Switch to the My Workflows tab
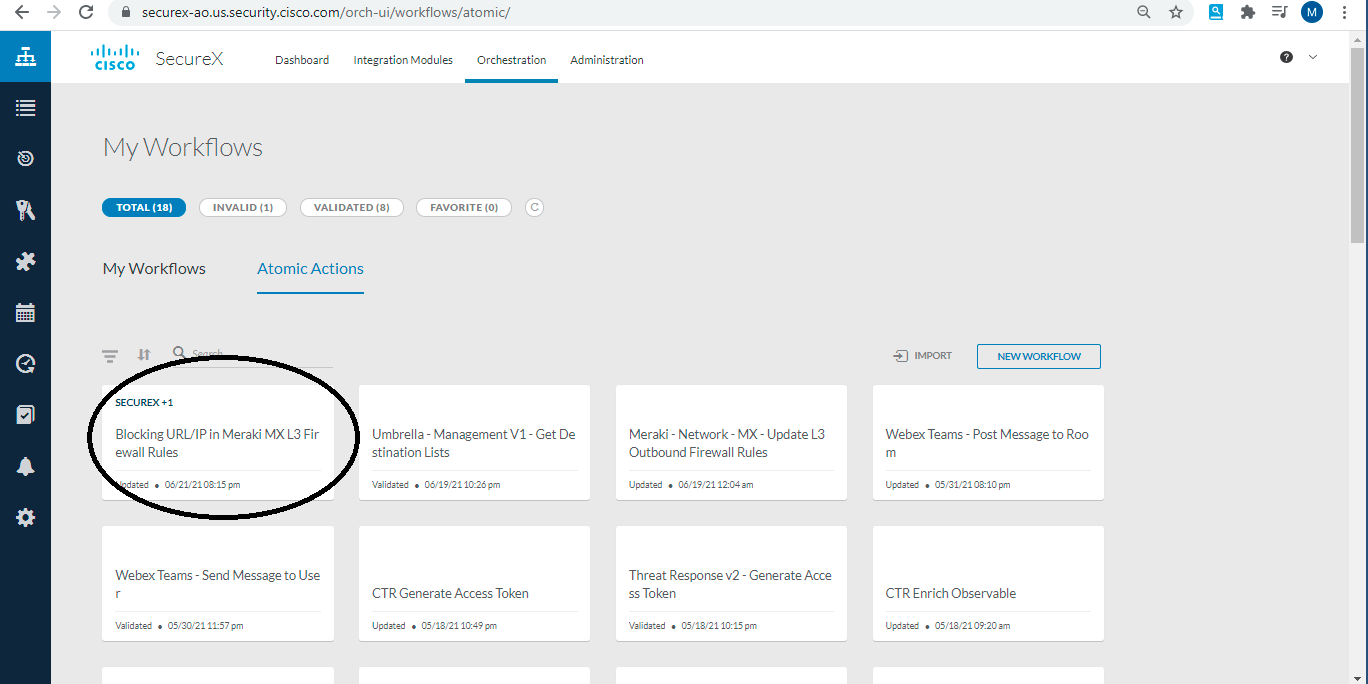This screenshot has height=684, width=1368. pos(154,269)
